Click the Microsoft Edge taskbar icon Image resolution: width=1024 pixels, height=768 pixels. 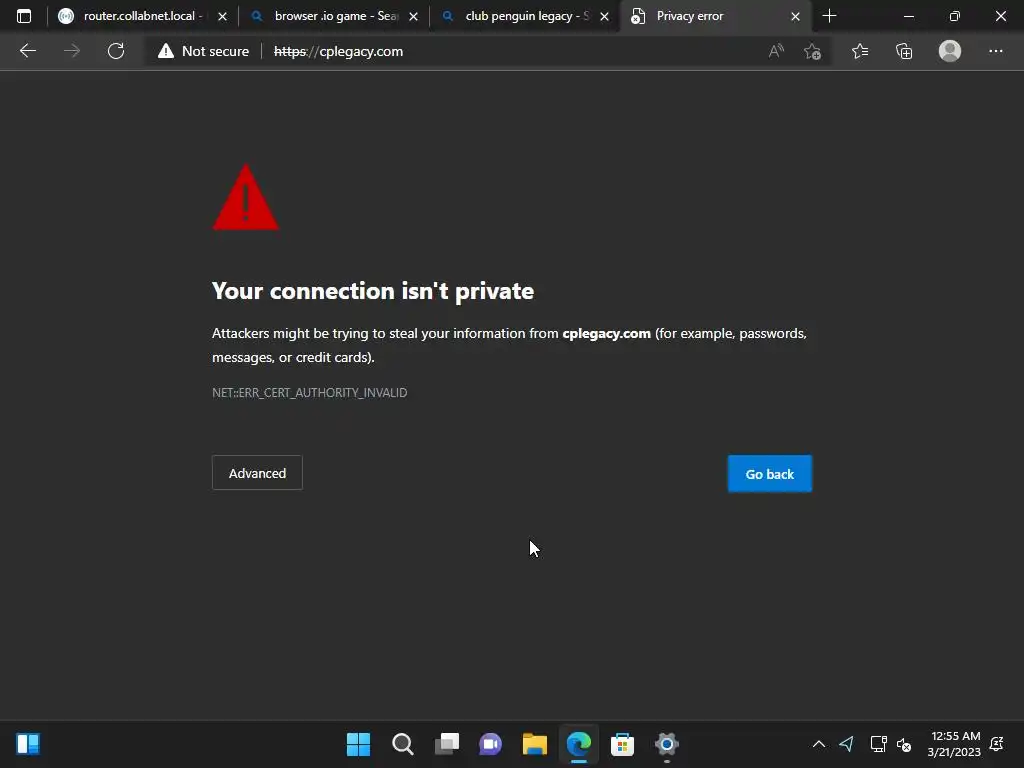(x=579, y=744)
